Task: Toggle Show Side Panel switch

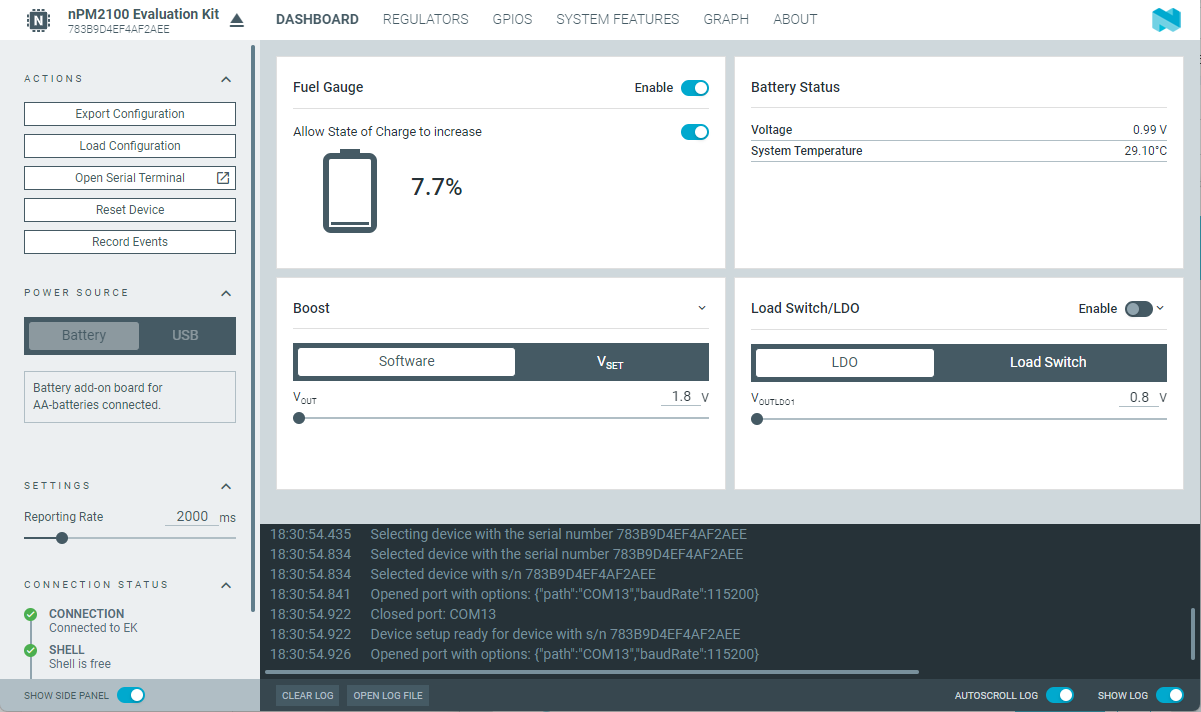Action: coord(131,695)
